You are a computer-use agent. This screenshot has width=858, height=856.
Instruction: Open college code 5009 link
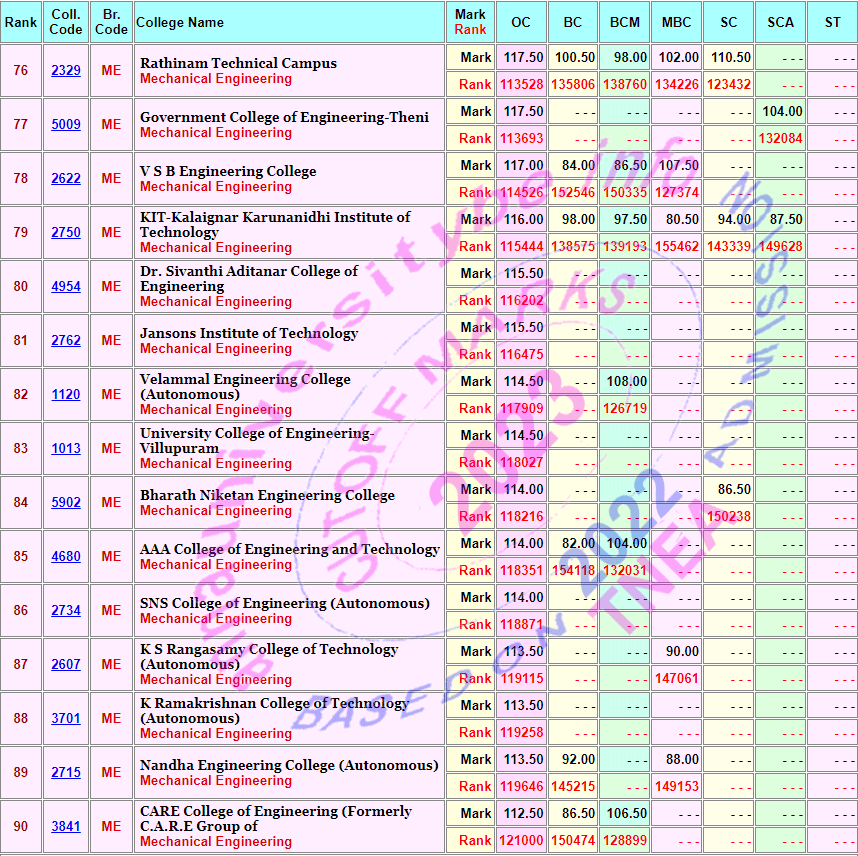(66, 125)
